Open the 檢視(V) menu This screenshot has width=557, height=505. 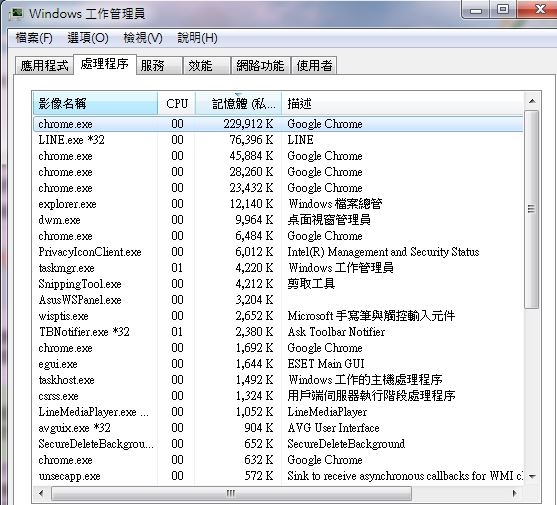pyautogui.click(x=143, y=38)
